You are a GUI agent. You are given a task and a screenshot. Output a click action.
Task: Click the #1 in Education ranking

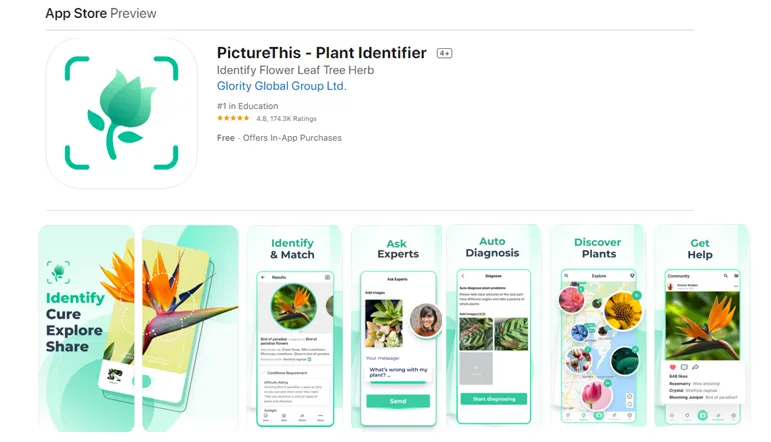click(x=247, y=106)
